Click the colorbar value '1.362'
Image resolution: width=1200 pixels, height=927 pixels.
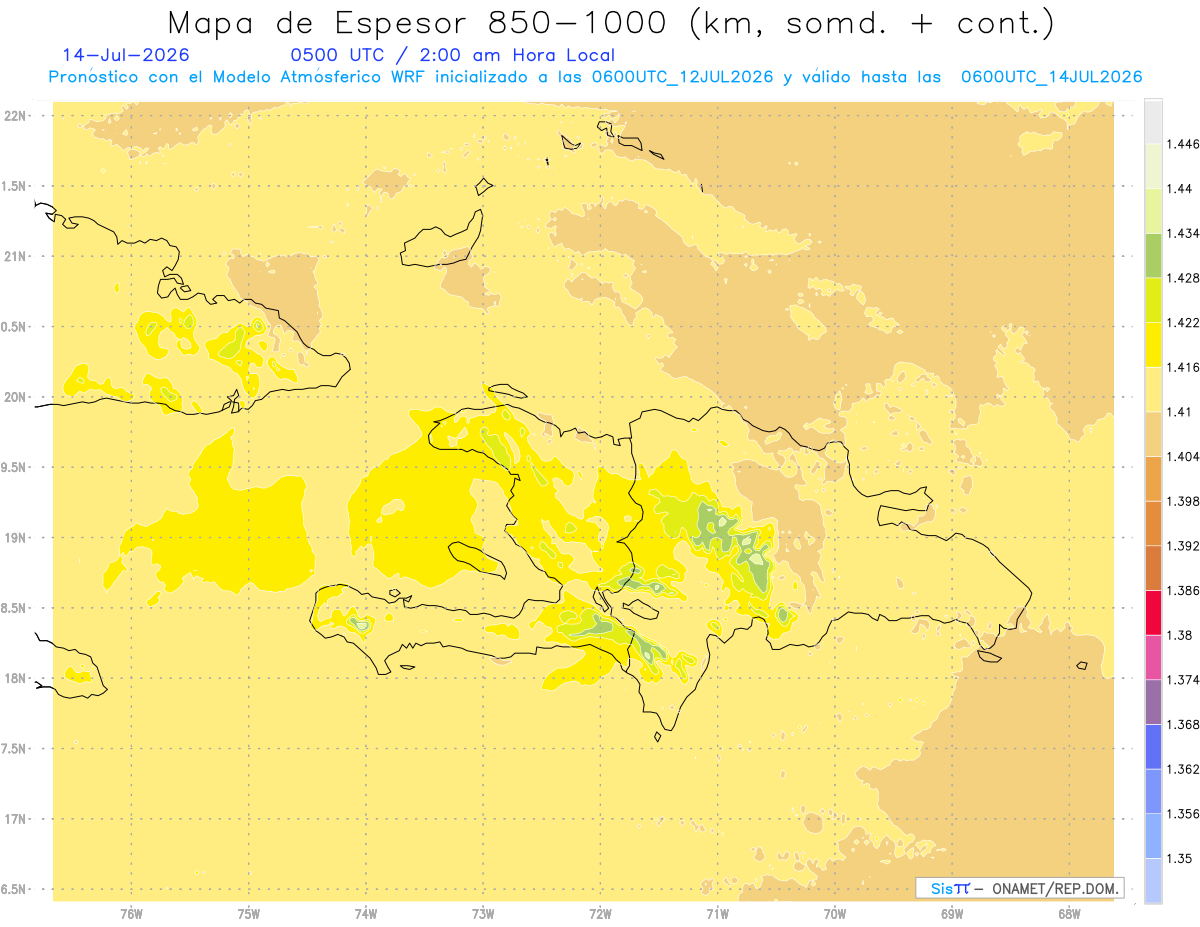1183,769
